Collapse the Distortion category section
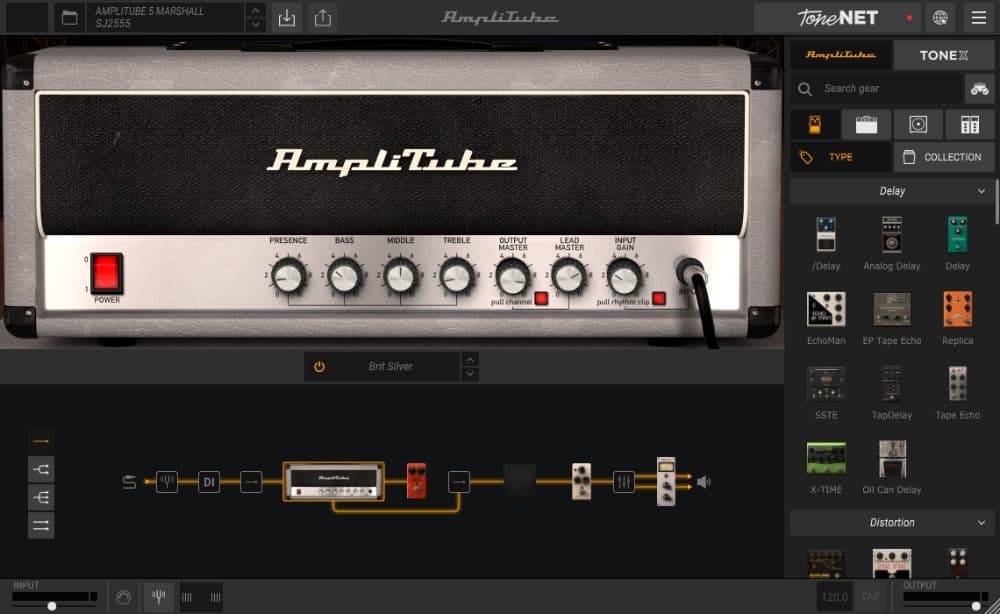The height and width of the screenshot is (614, 1000). 892,523
